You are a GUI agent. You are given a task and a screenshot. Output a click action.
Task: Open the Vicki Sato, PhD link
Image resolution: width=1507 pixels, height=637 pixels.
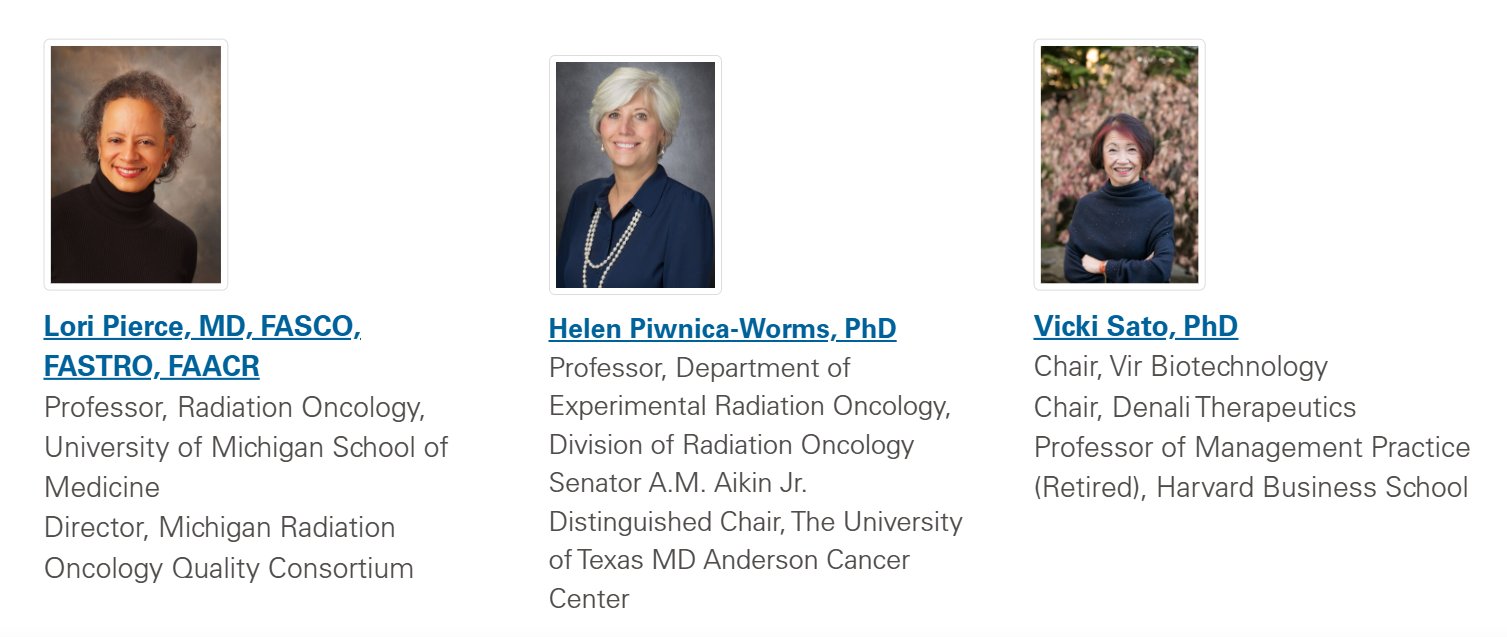[1136, 326]
